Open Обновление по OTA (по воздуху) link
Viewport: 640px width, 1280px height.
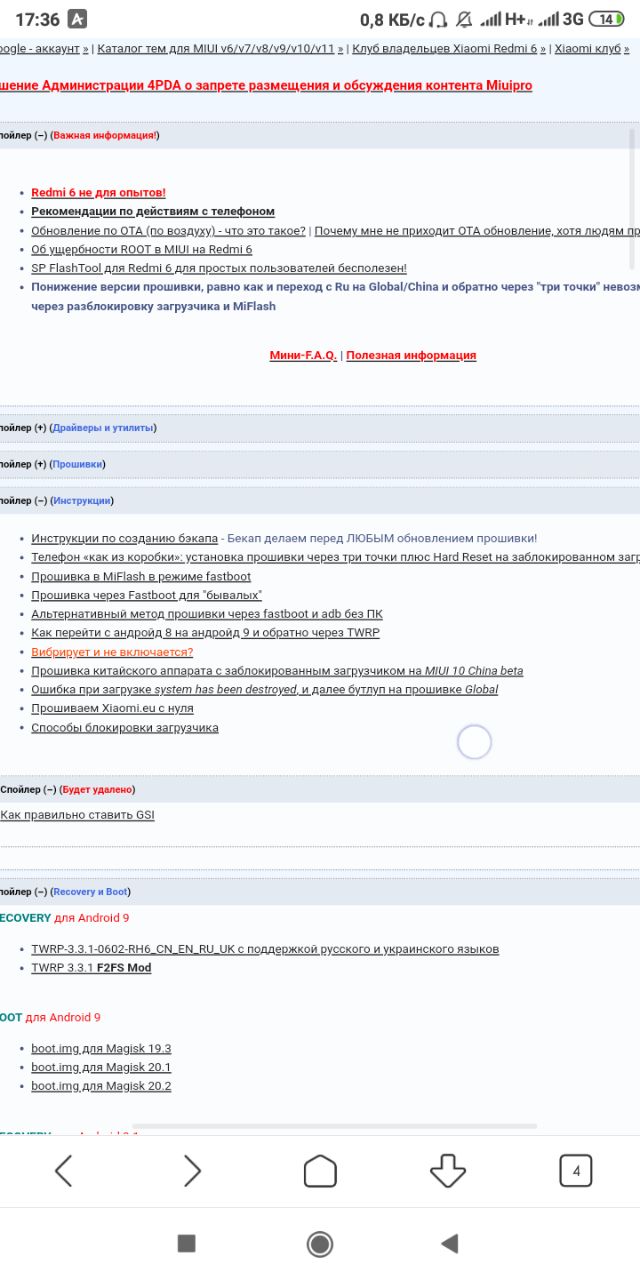[168, 230]
